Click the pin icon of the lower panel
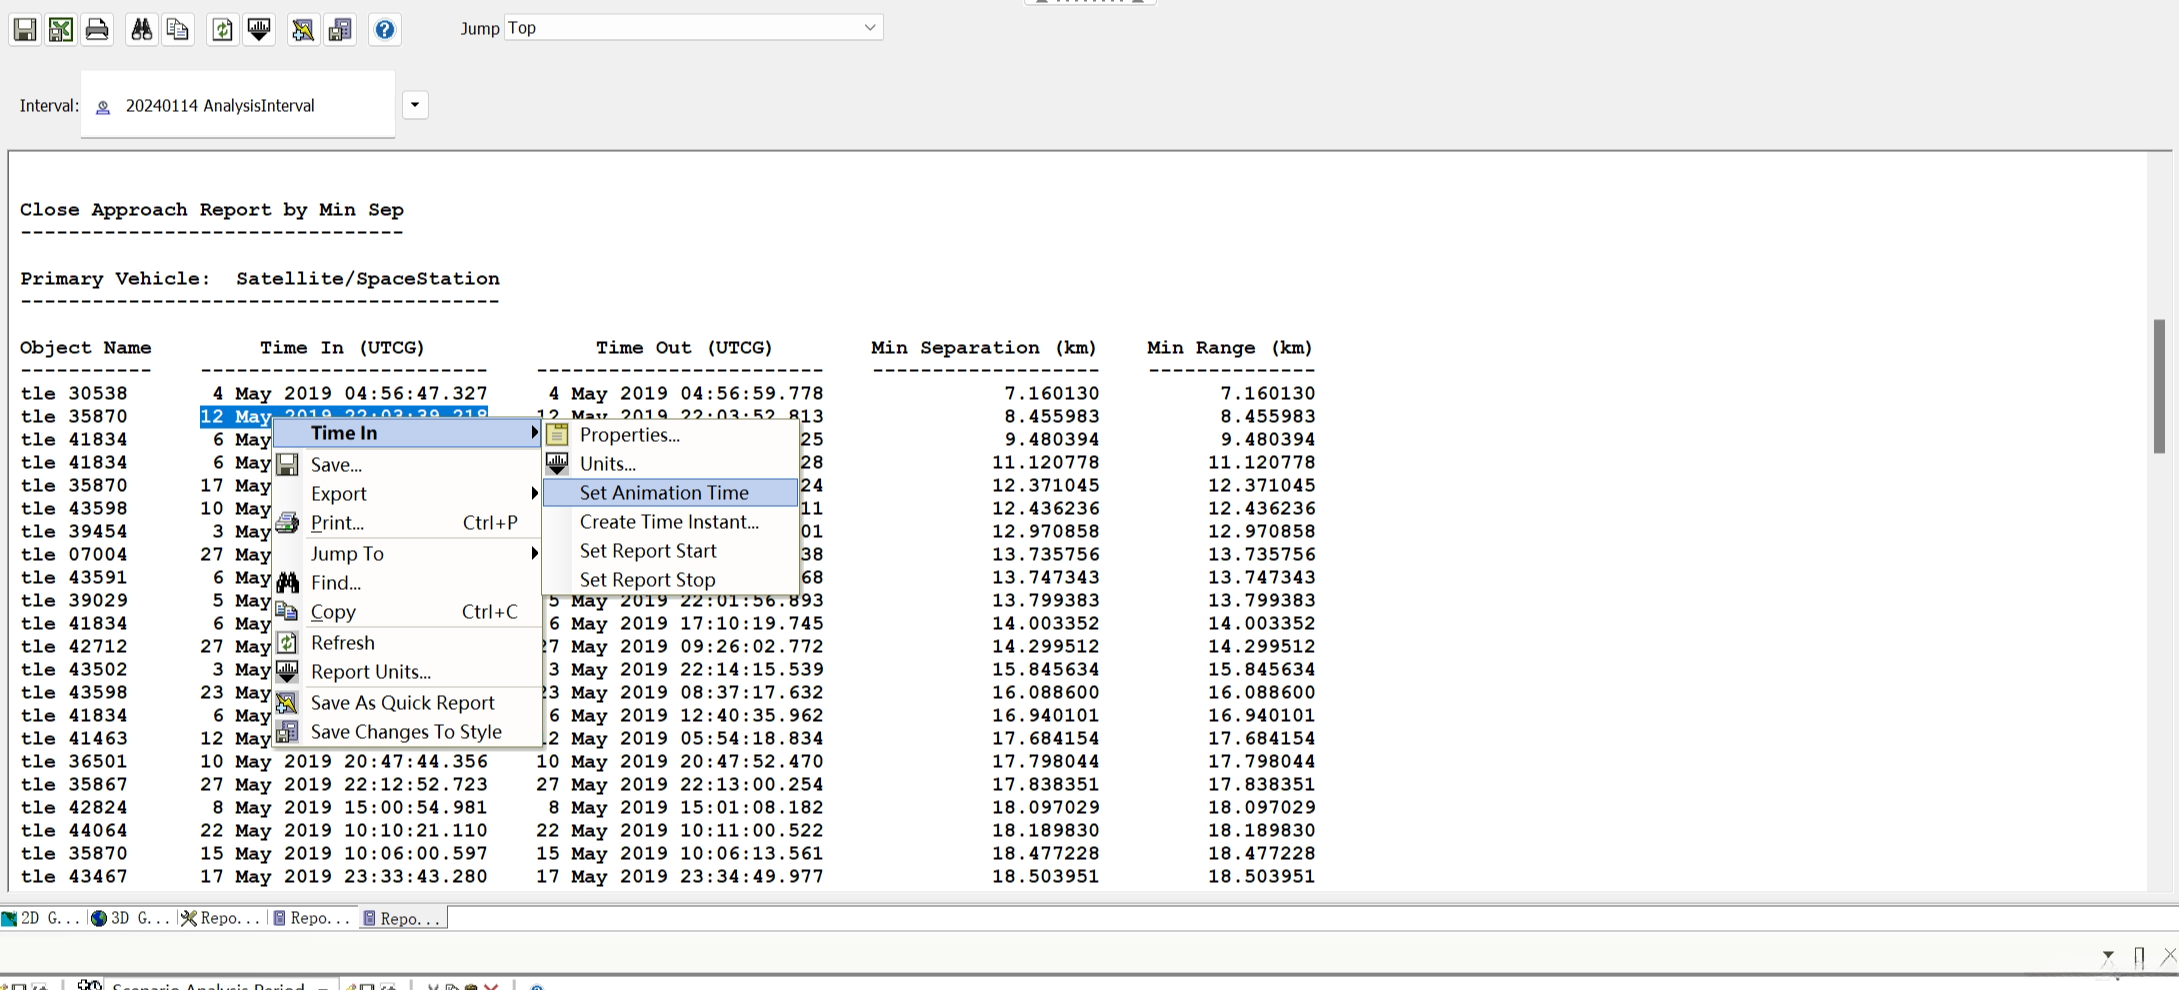 tap(2139, 957)
